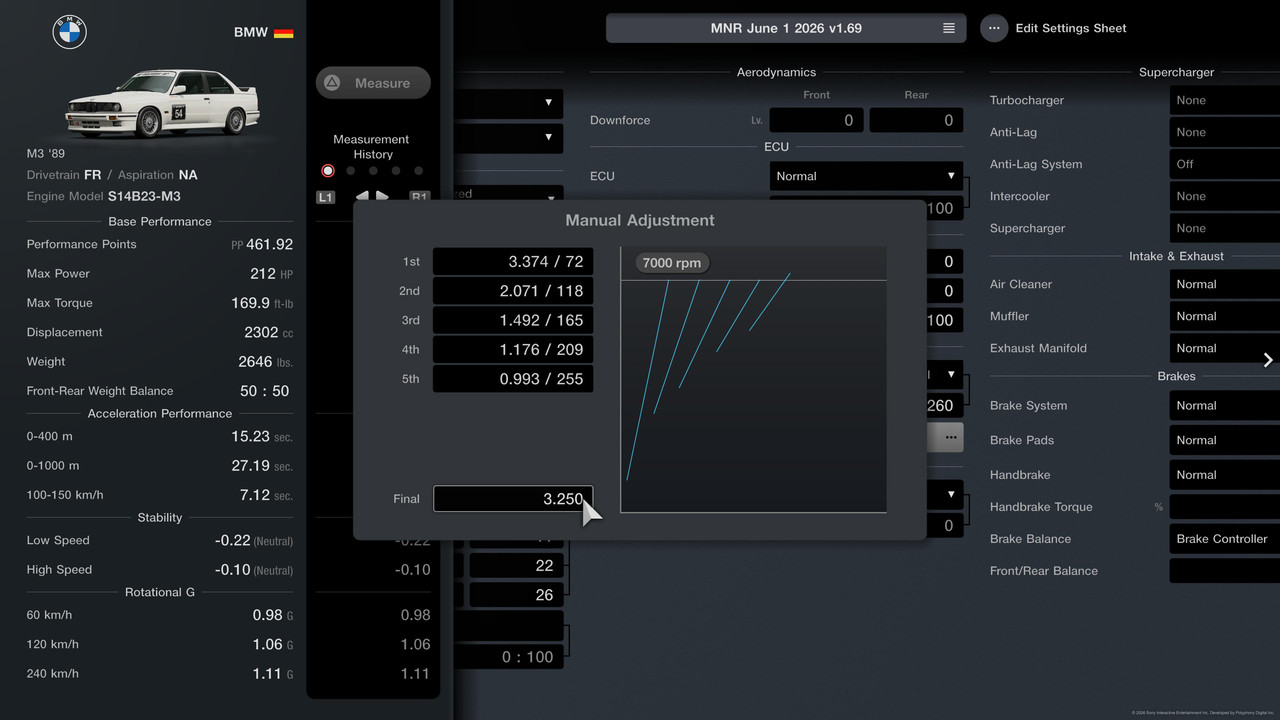Viewport: 1280px width, 720px height.
Task: Click the Front-Rear Weight Balance 50 : 50 value
Action: tap(265, 391)
